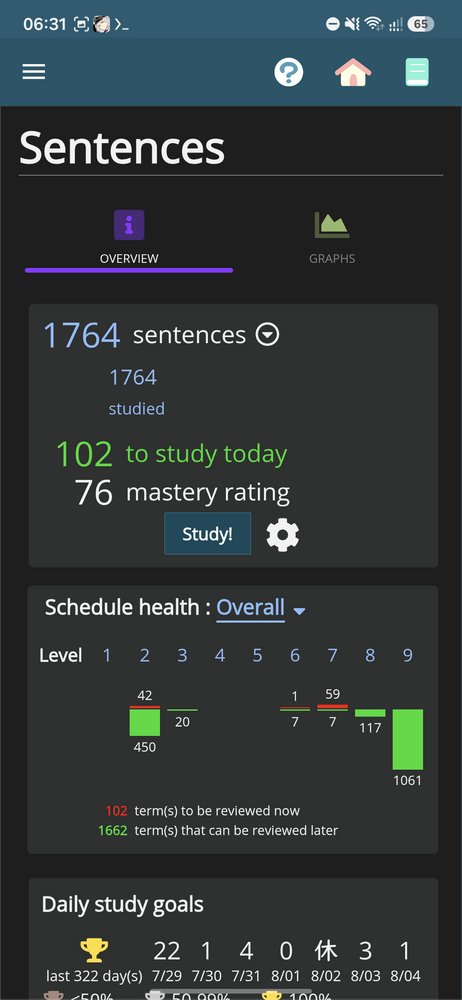Image resolution: width=462 pixels, height=1000 pixels.
Task: Tap the question mark help icon
Action: [x=288, y=72]
